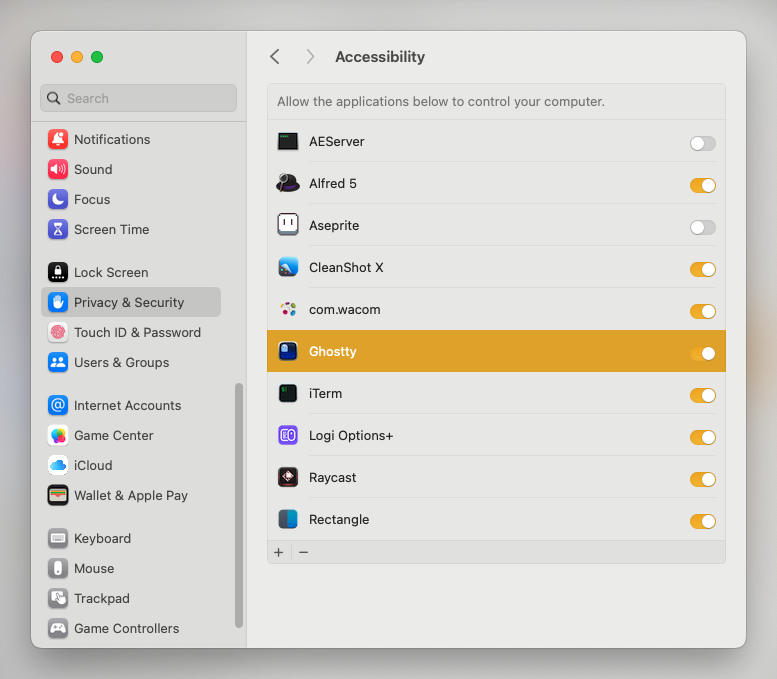Go back using the left chevron

pyautogui.click(x=275, y=57)
